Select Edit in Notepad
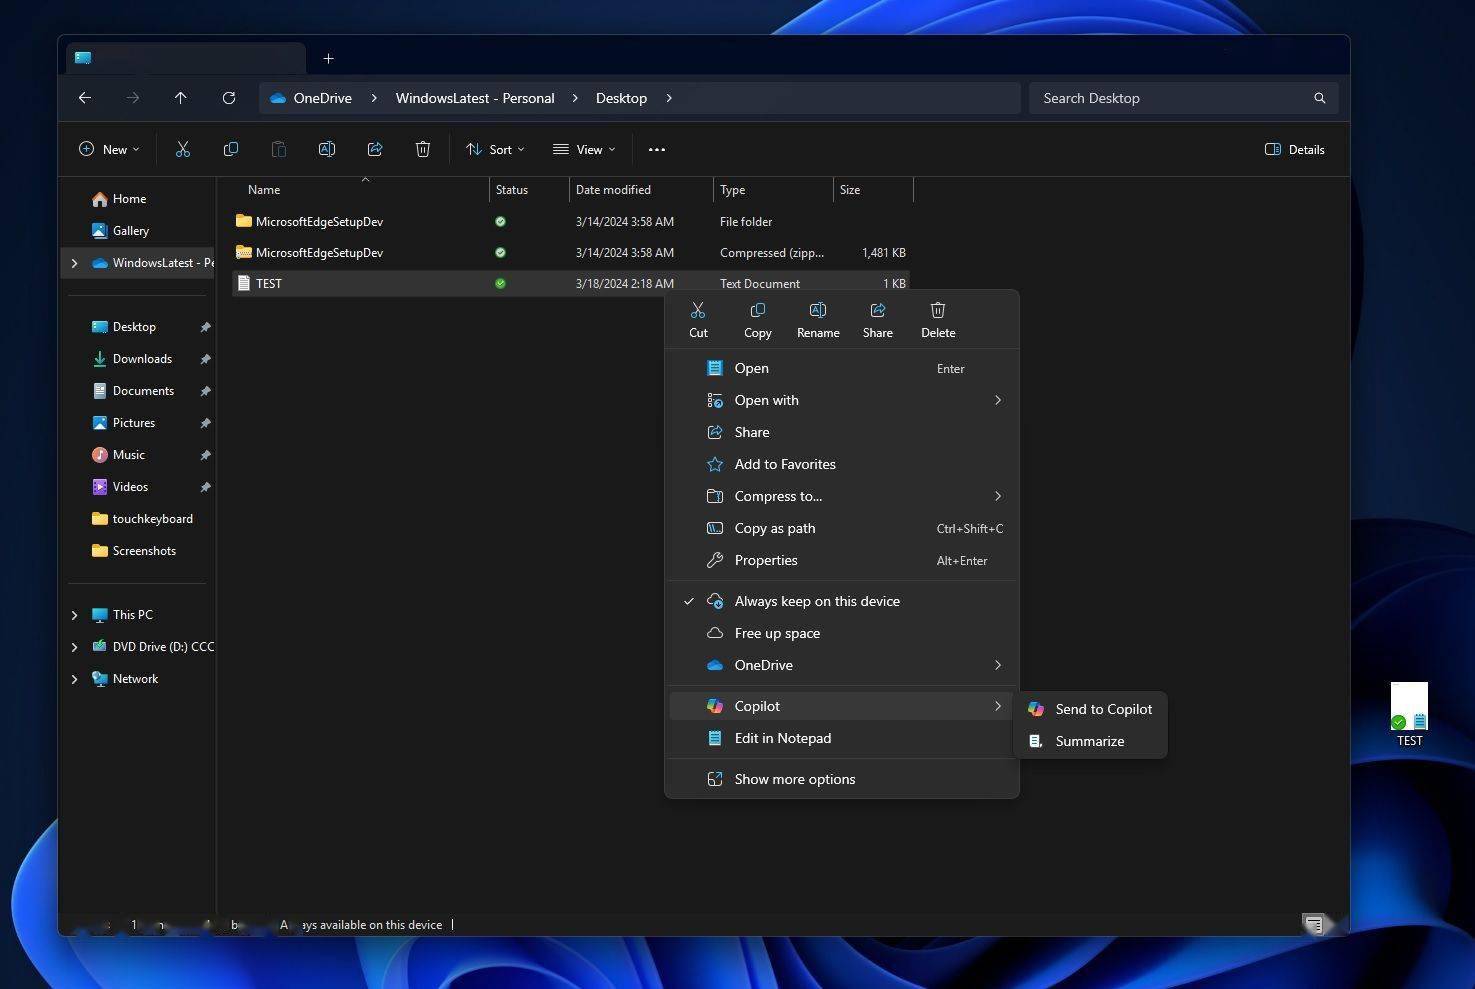 tap(842, 738)
